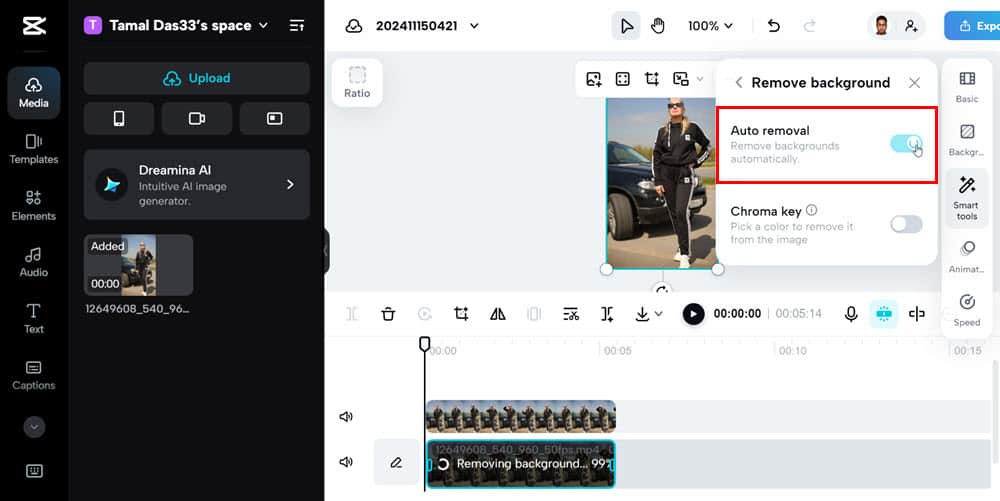Click the video preview on canvas
Image resolution: width=1000 pixels, height=501 pixels.
click(x=661, y=183)
